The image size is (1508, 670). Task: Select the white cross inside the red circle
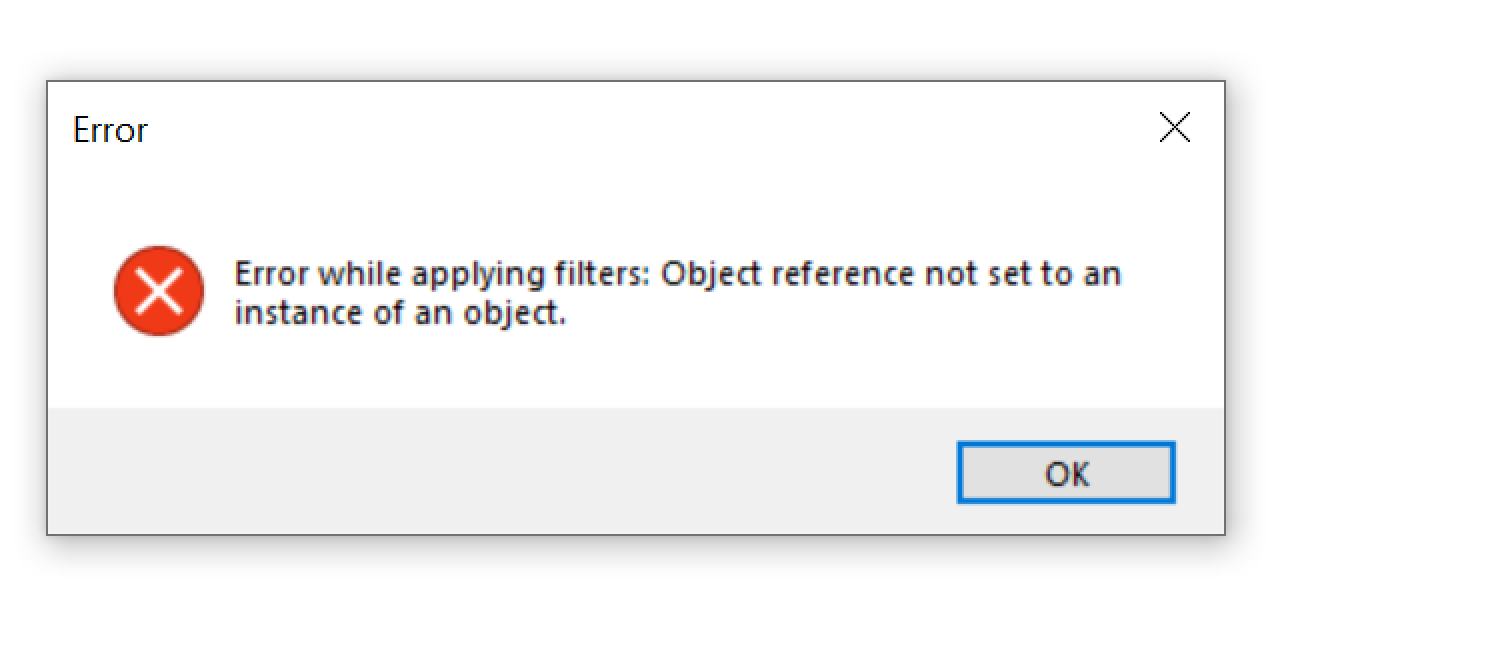159,291
